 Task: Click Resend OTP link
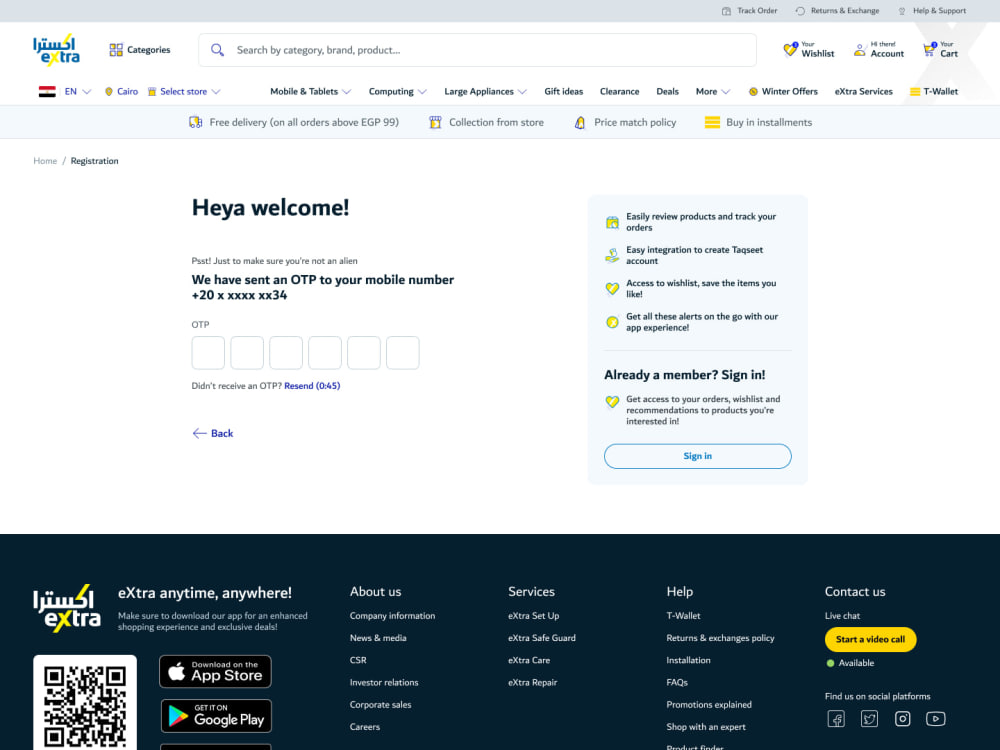pos(312,386)
